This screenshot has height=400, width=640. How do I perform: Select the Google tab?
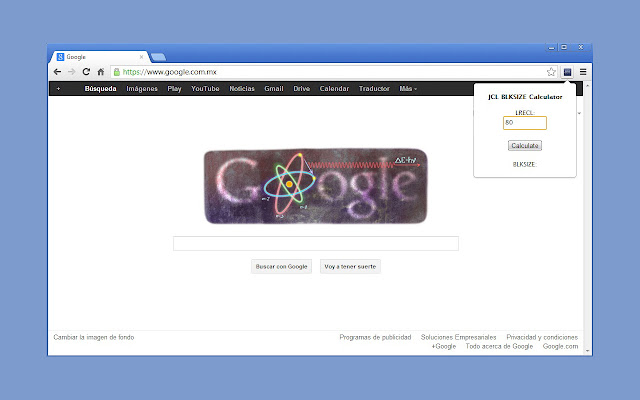[x=98, y=57]
